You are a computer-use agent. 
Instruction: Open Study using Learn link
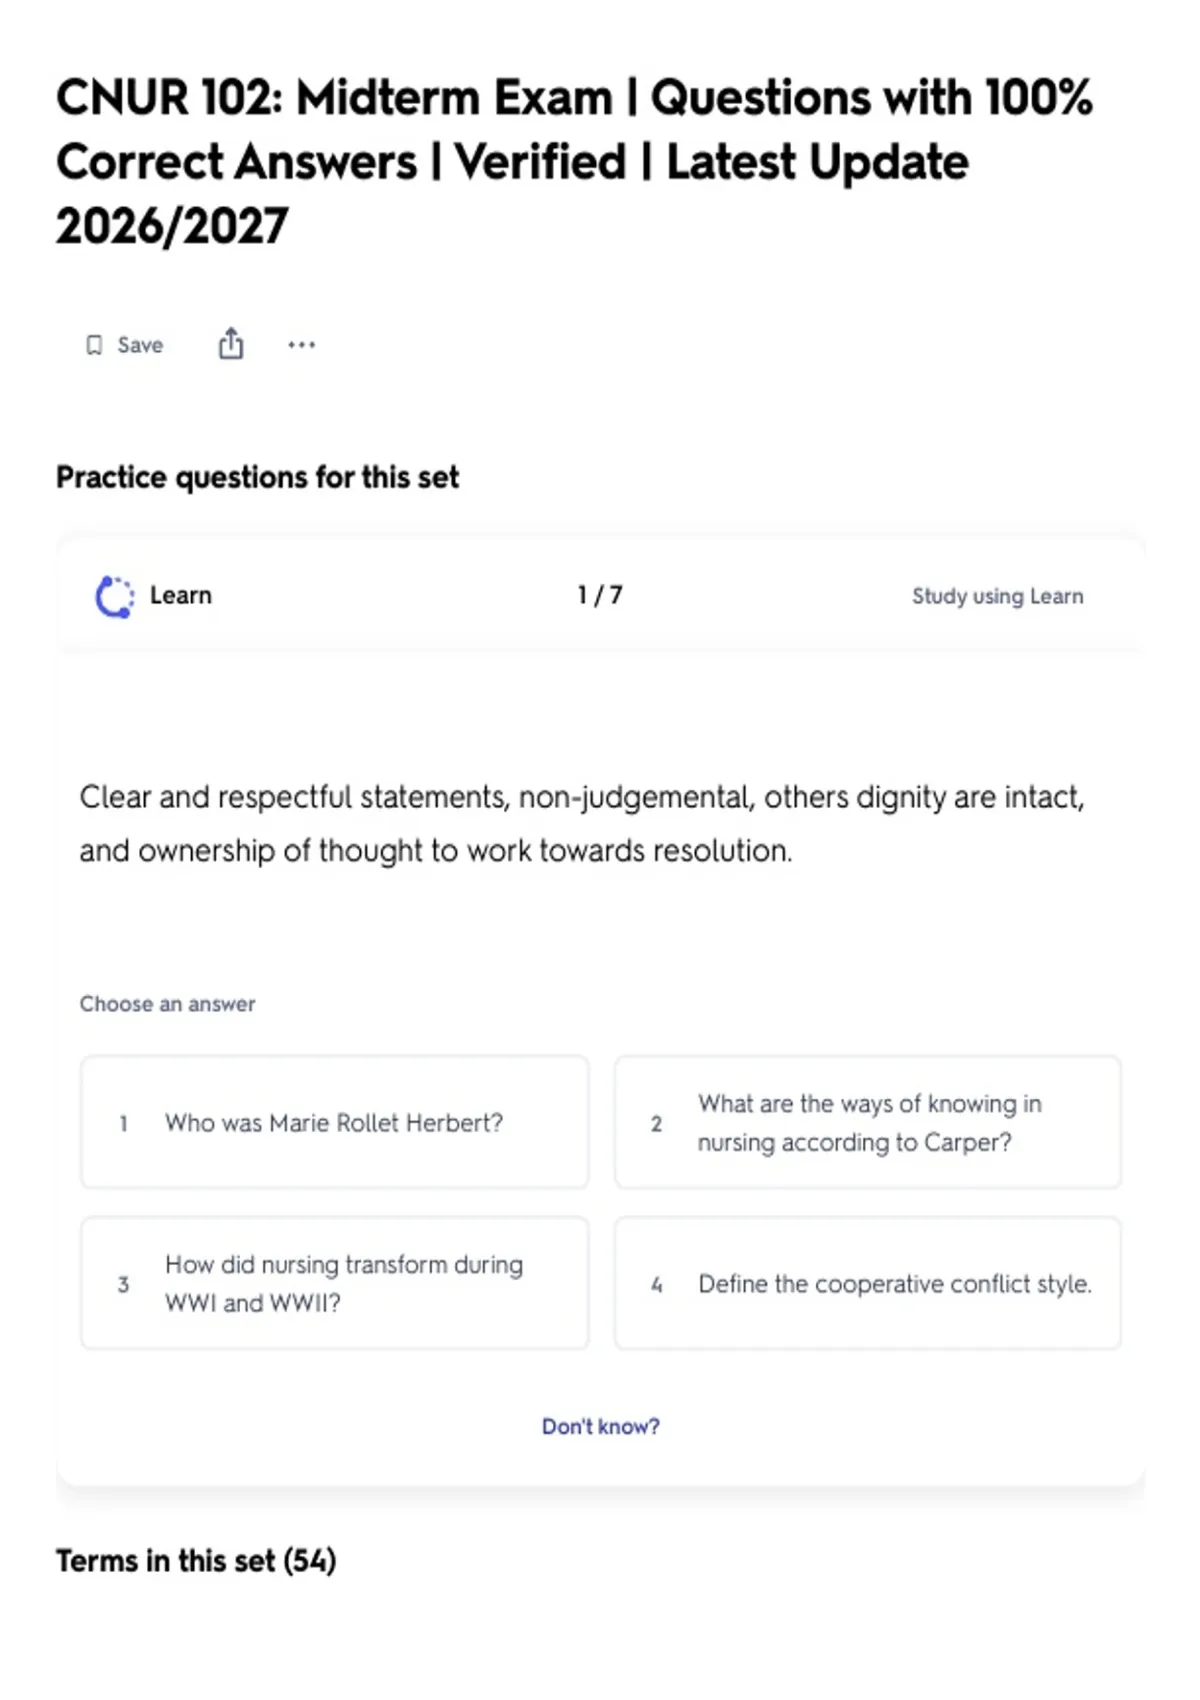point(997,596)
